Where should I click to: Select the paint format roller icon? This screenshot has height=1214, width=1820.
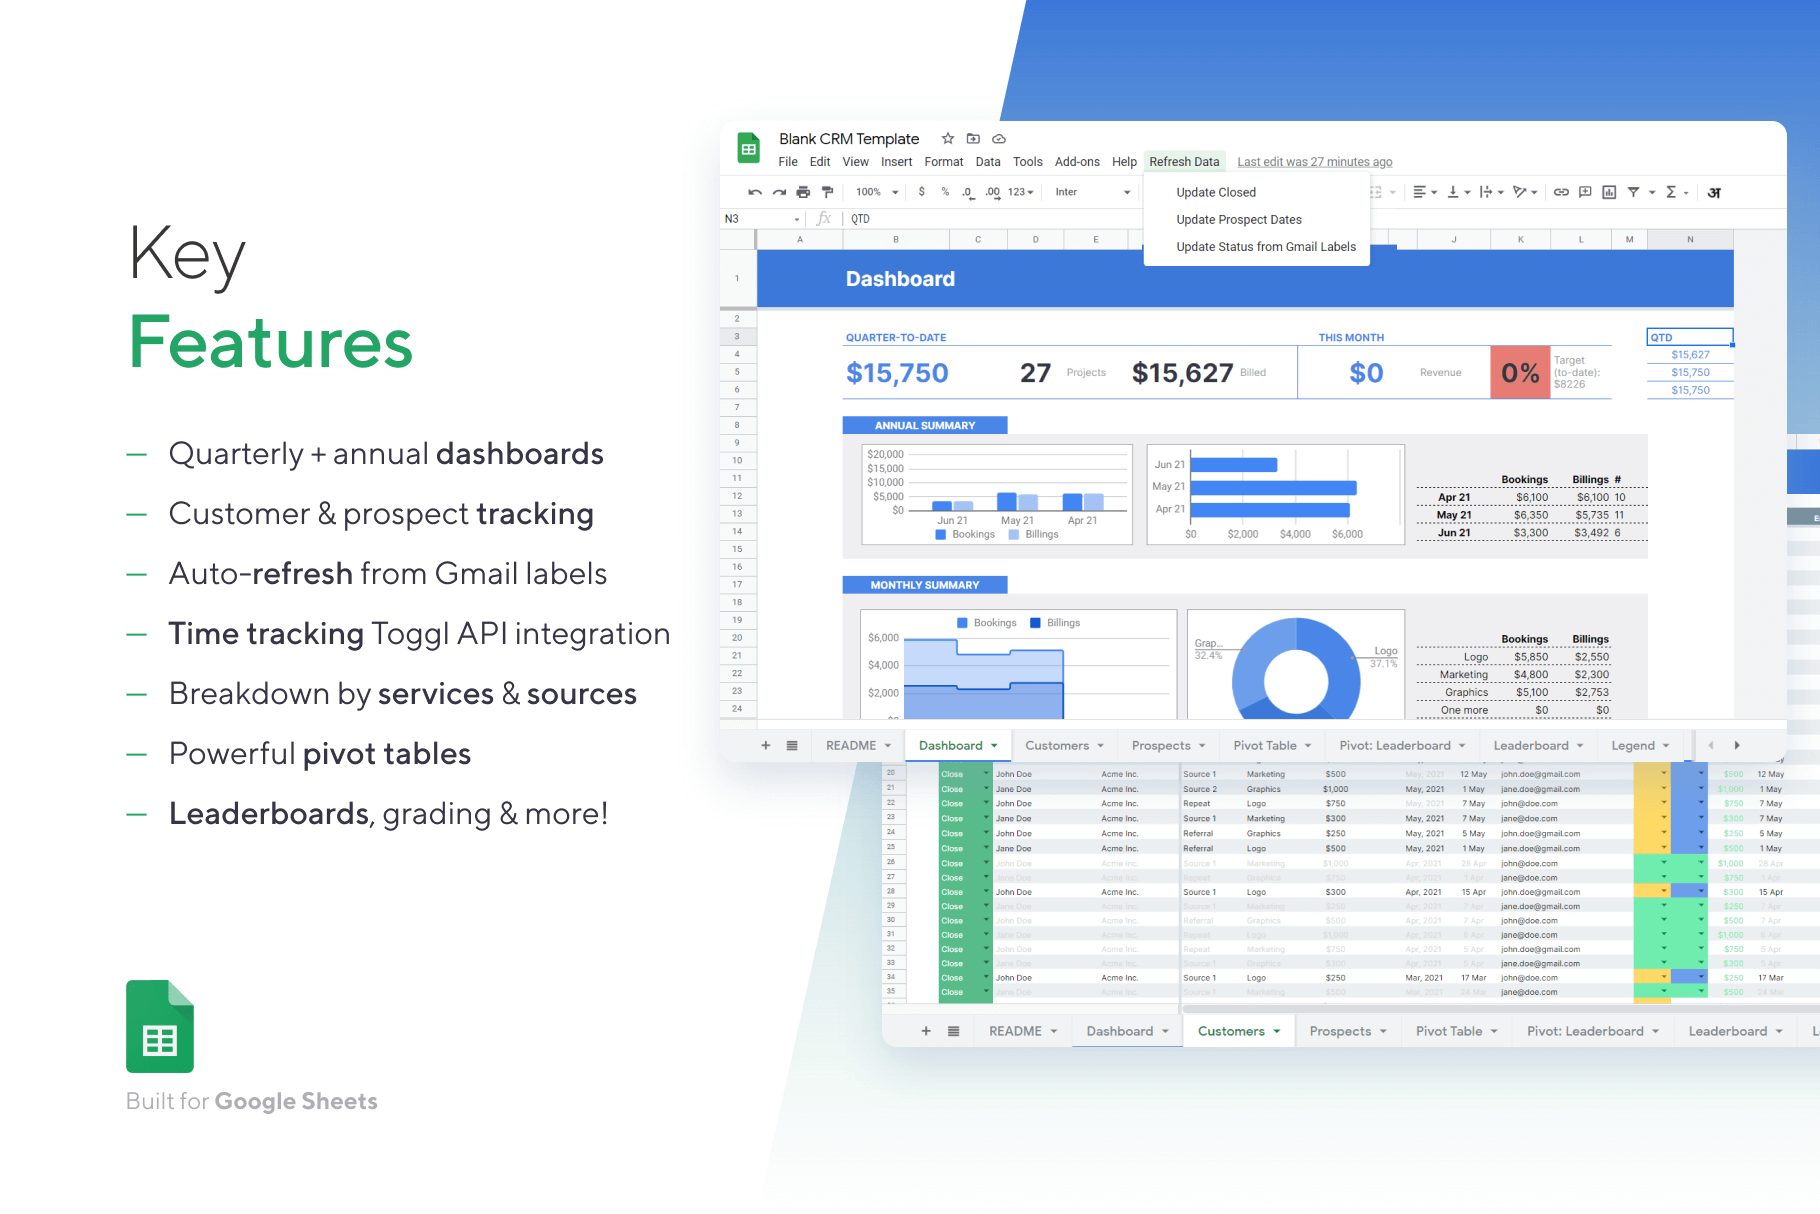[827, 192]
